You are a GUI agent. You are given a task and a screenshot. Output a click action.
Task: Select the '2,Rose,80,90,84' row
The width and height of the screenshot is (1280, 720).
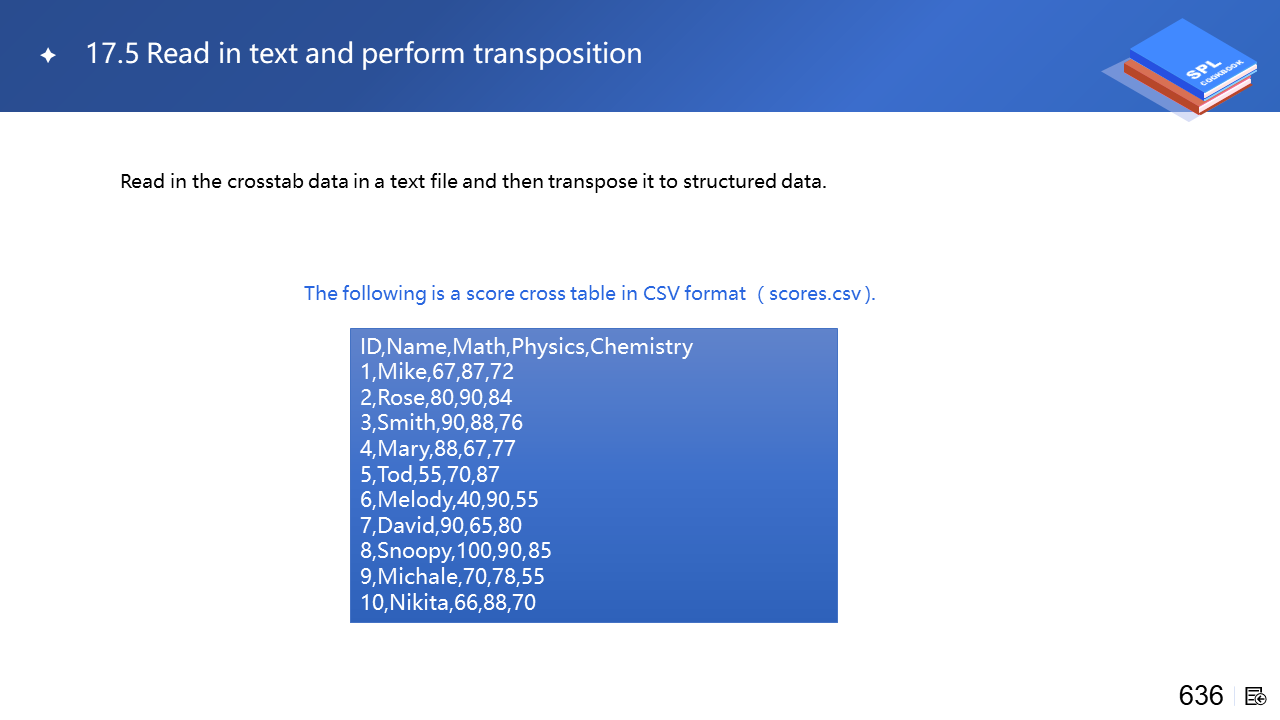pyautogui.click(x=436, y=398)
